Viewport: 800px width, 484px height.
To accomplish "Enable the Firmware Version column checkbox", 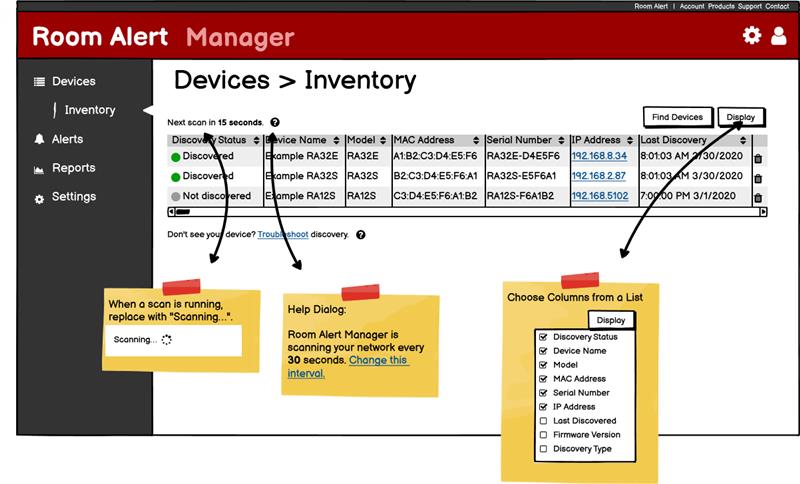I will pos(542,435).
